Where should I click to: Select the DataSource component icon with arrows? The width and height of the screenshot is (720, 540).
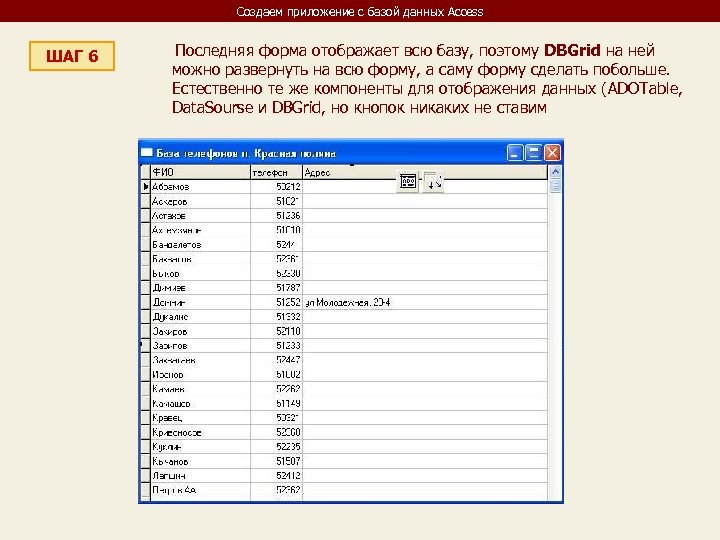[433, 182]
